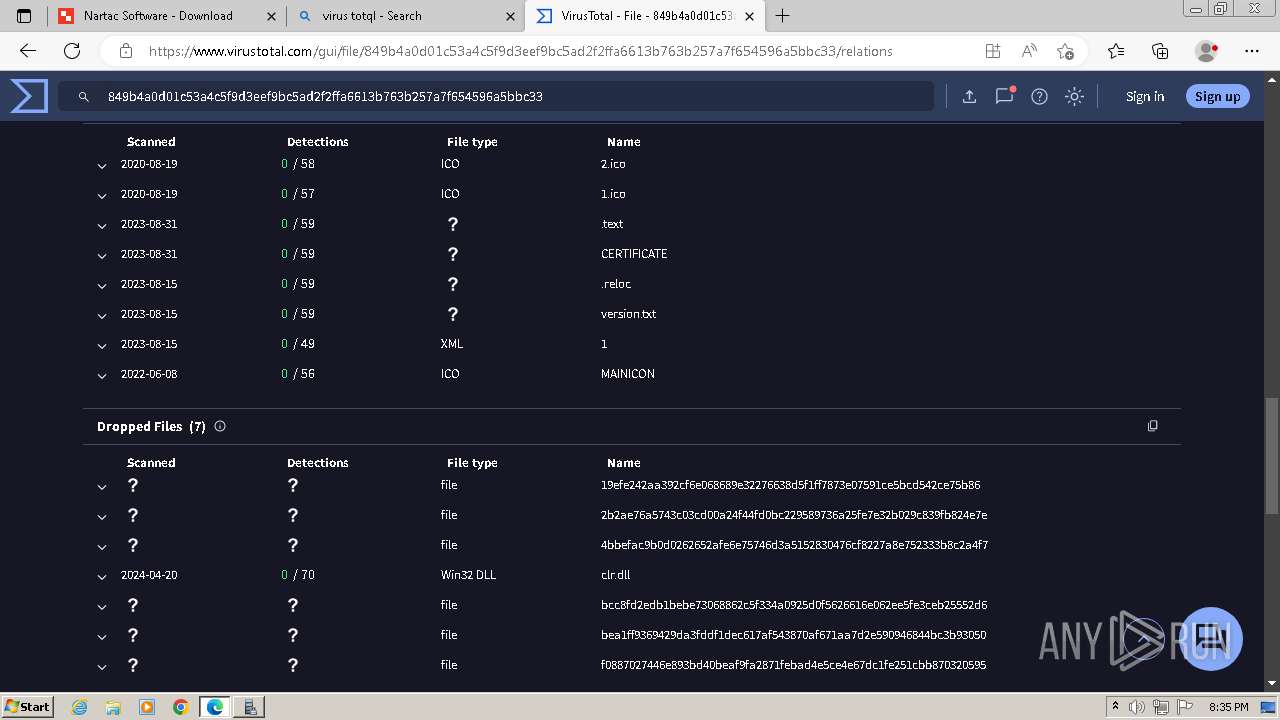The height and width of the screenshot is (720, 1280).
Task: Select the 2024-04-20 scanned date cell
Action: (x=149, y=575)
